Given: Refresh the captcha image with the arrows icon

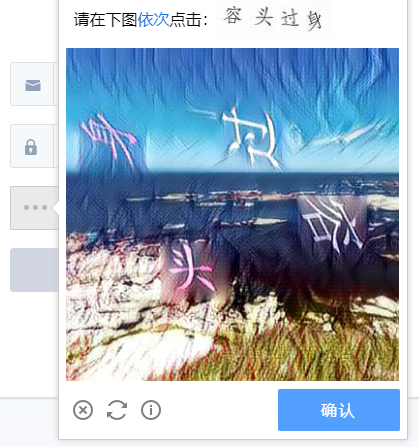Looking at the screenshot, I should point(117,410).
